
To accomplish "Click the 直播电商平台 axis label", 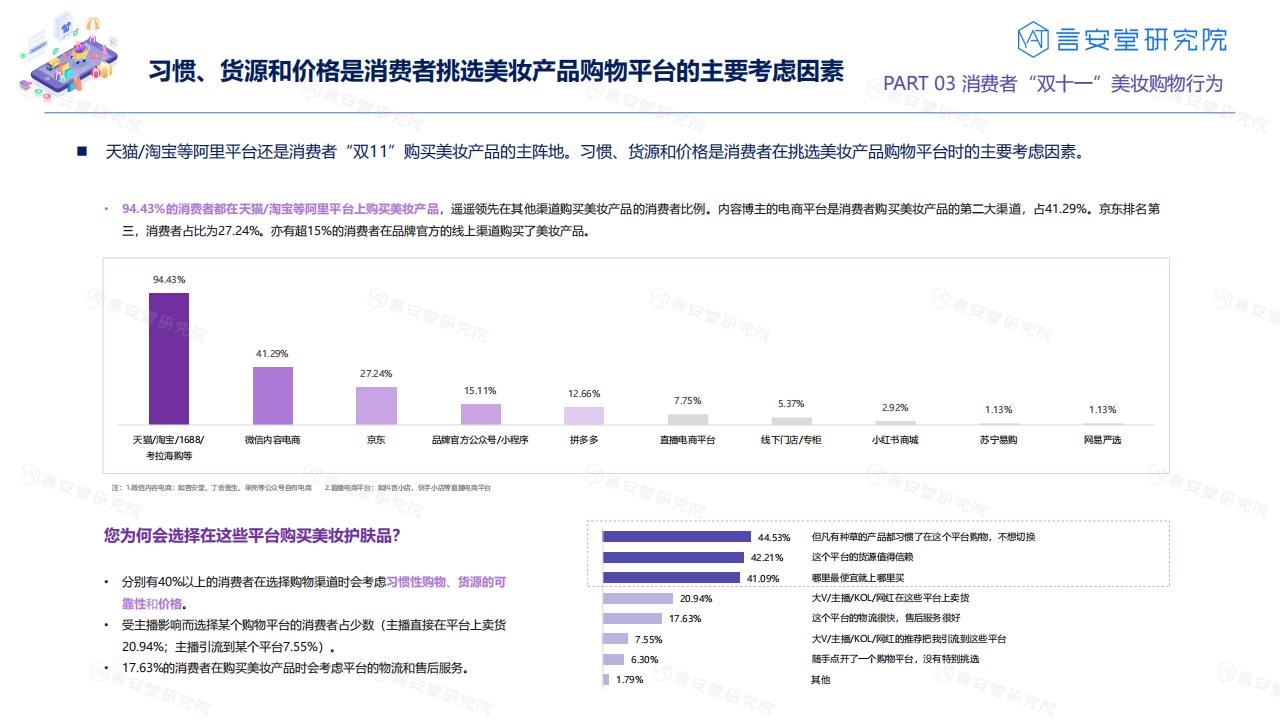I will click(688, 440).
